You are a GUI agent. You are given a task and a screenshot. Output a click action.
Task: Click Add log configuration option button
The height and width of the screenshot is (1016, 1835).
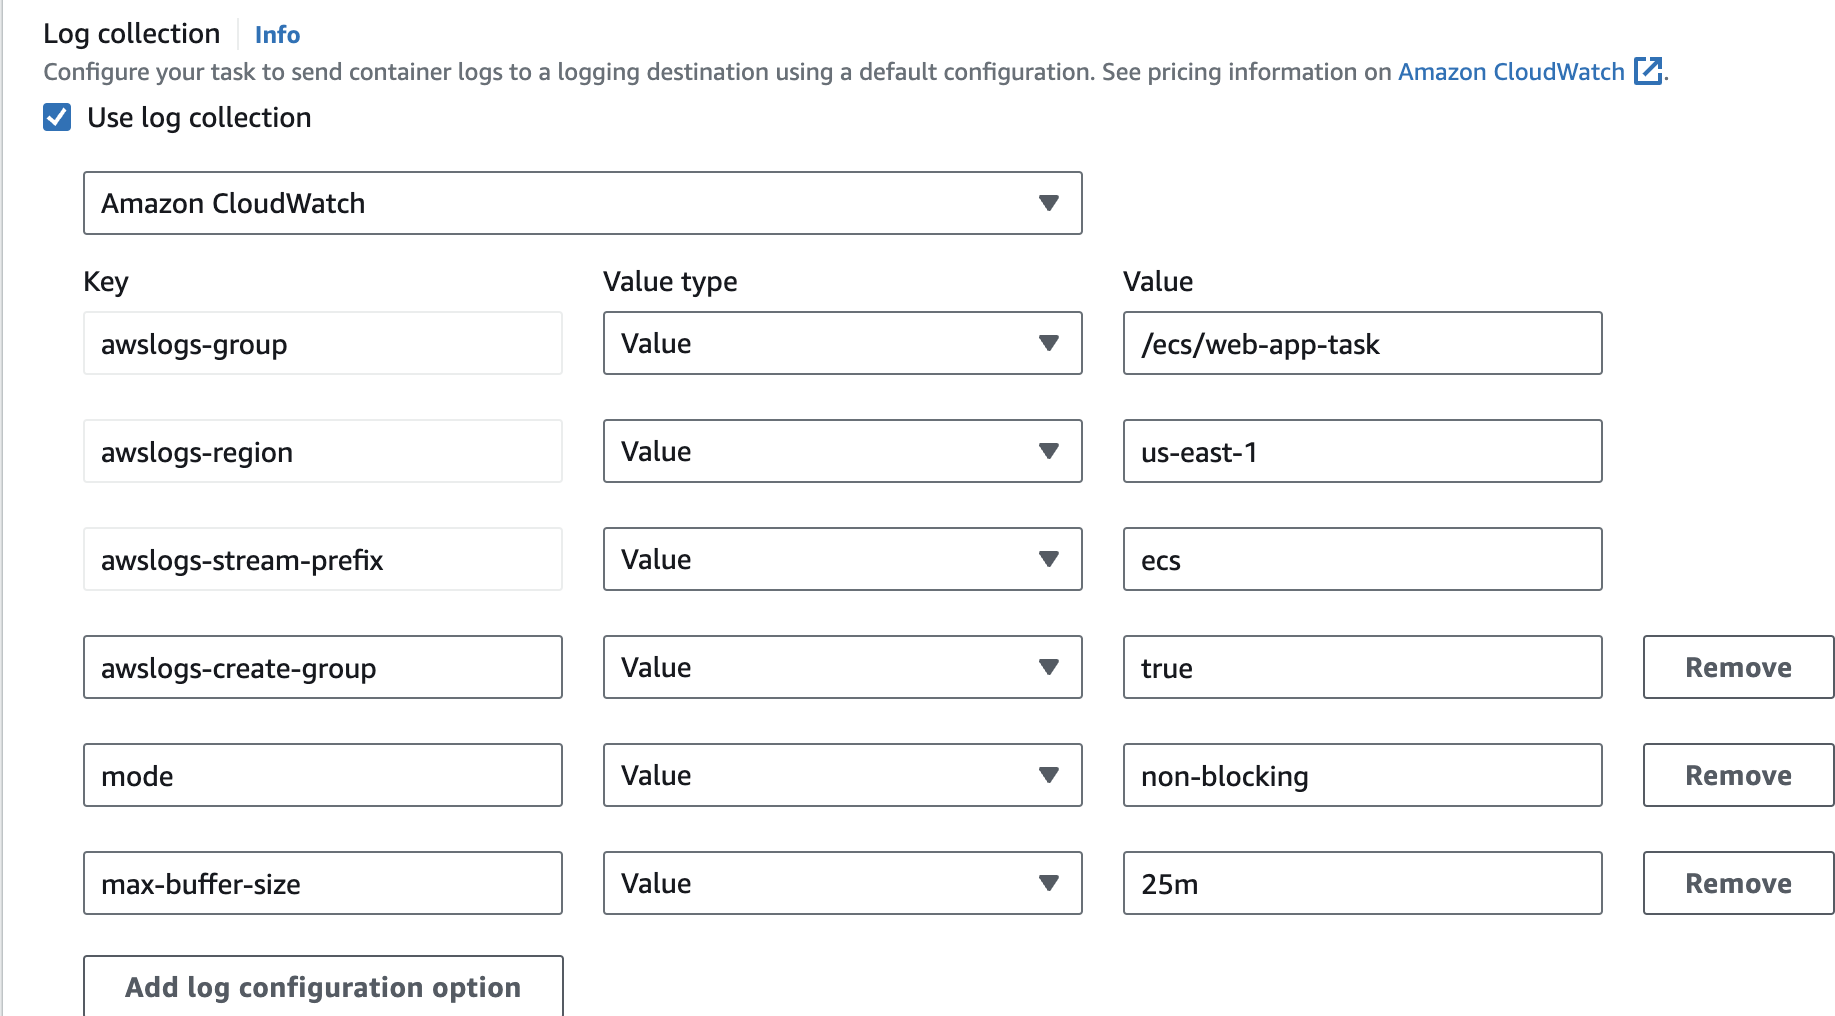coord(322,987)
